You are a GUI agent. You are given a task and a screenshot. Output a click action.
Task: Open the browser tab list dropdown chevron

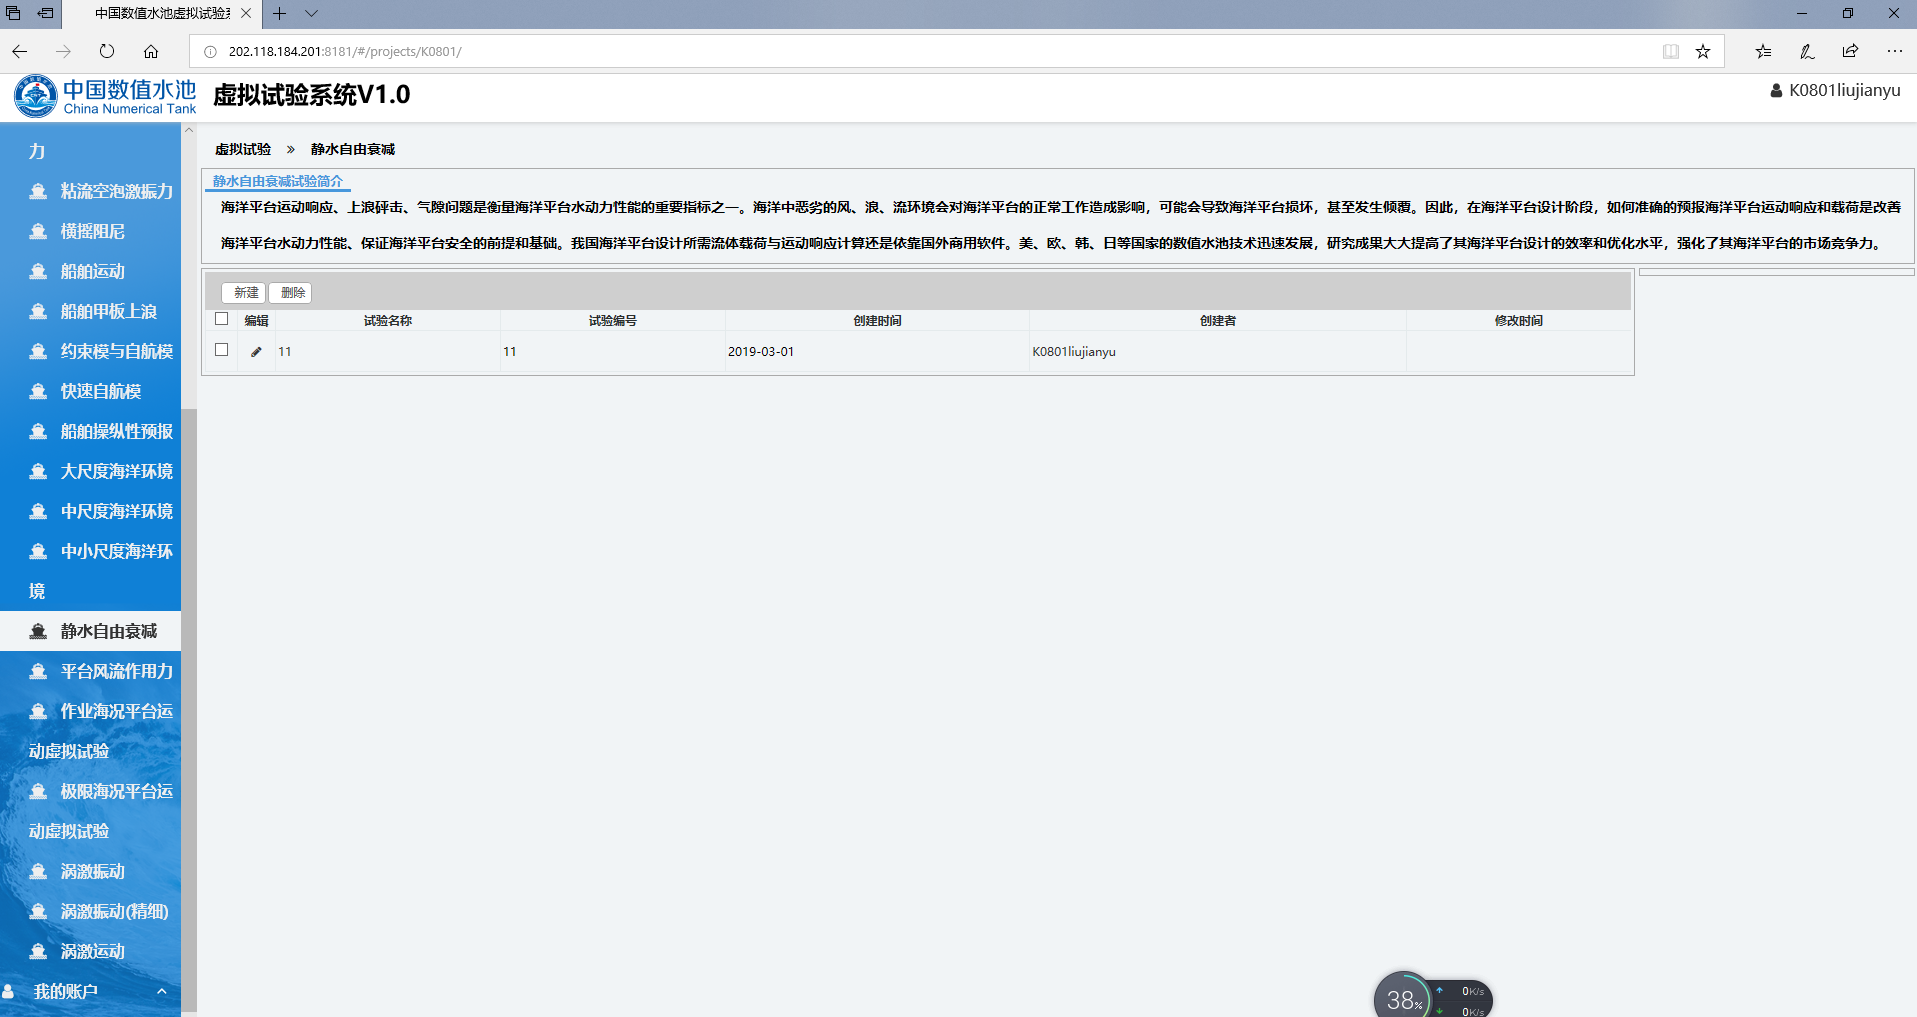(312, 13)
